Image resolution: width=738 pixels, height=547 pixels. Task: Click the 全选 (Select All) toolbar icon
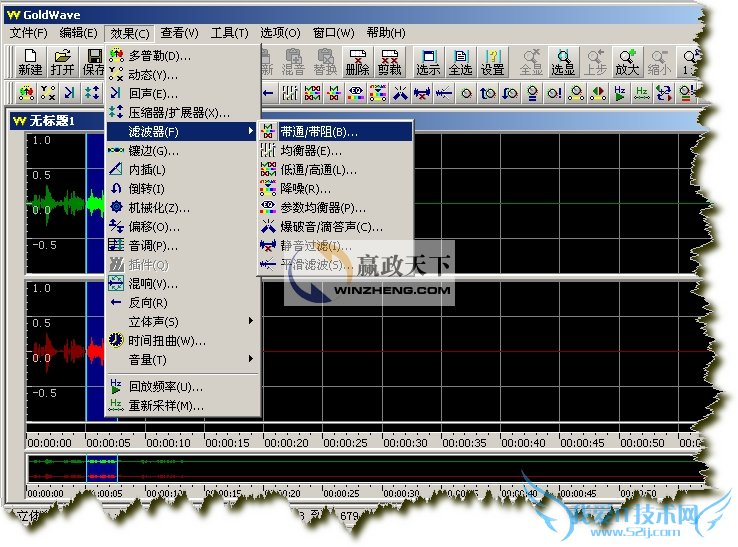460,61
